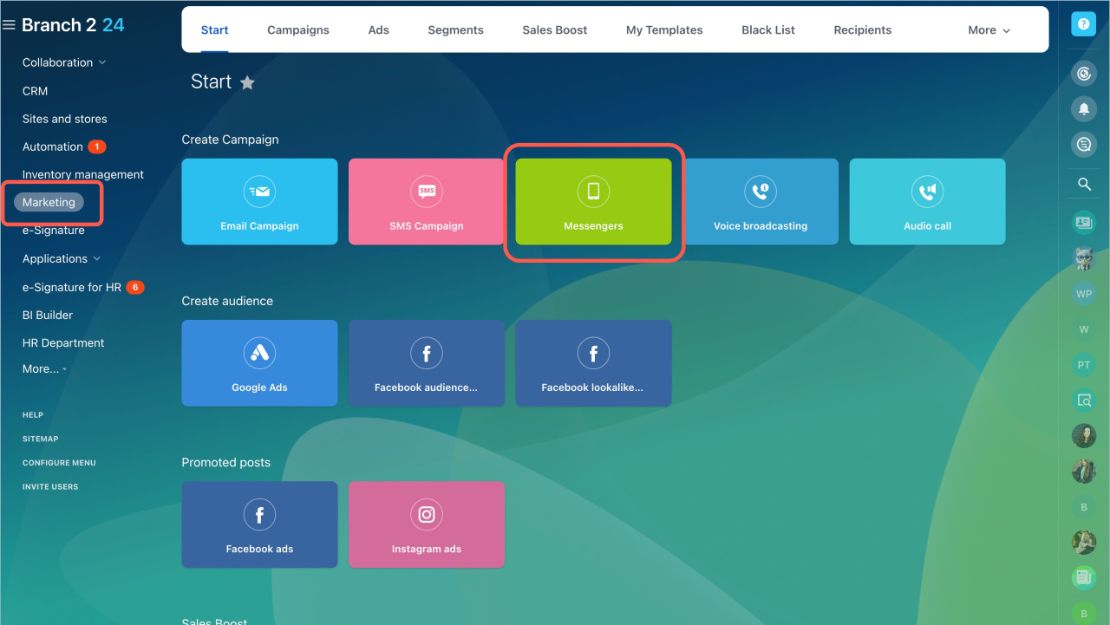Go to HR Department
The image size is (1110, 625).
(x=63, y=343)
